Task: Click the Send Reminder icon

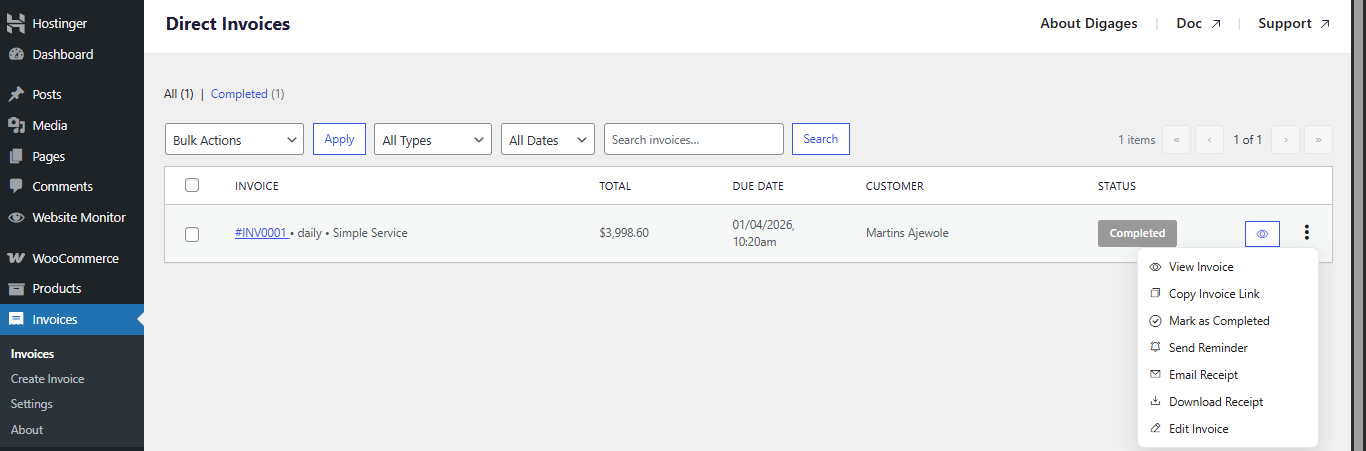Action: (1155, 348)
